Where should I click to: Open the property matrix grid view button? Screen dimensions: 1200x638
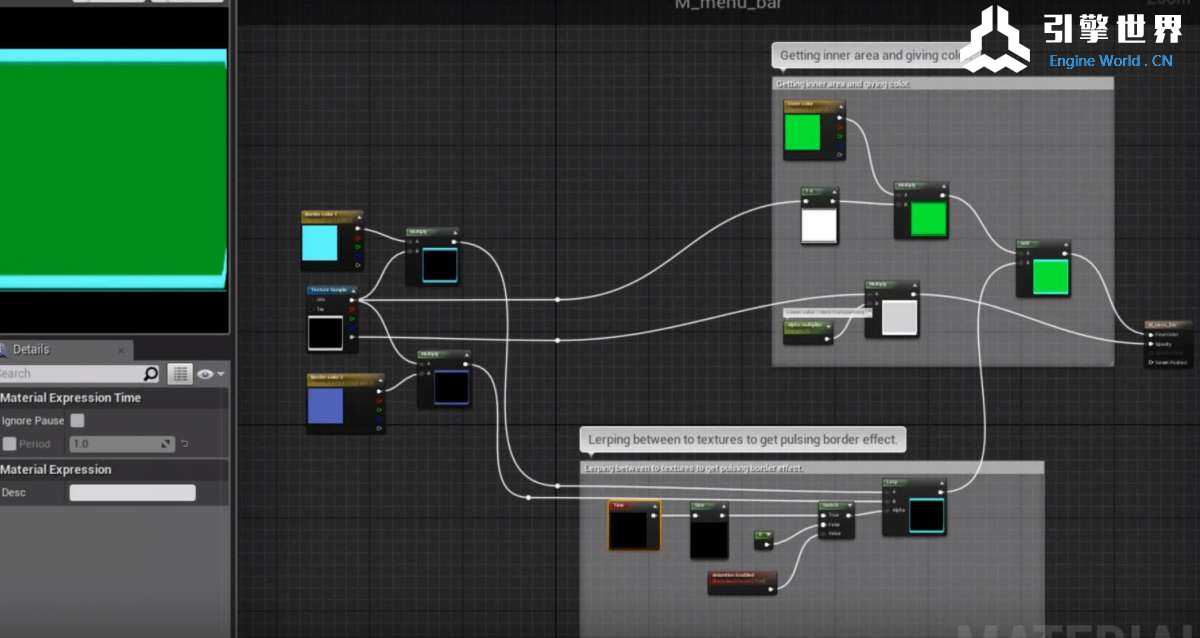[180, 374]
